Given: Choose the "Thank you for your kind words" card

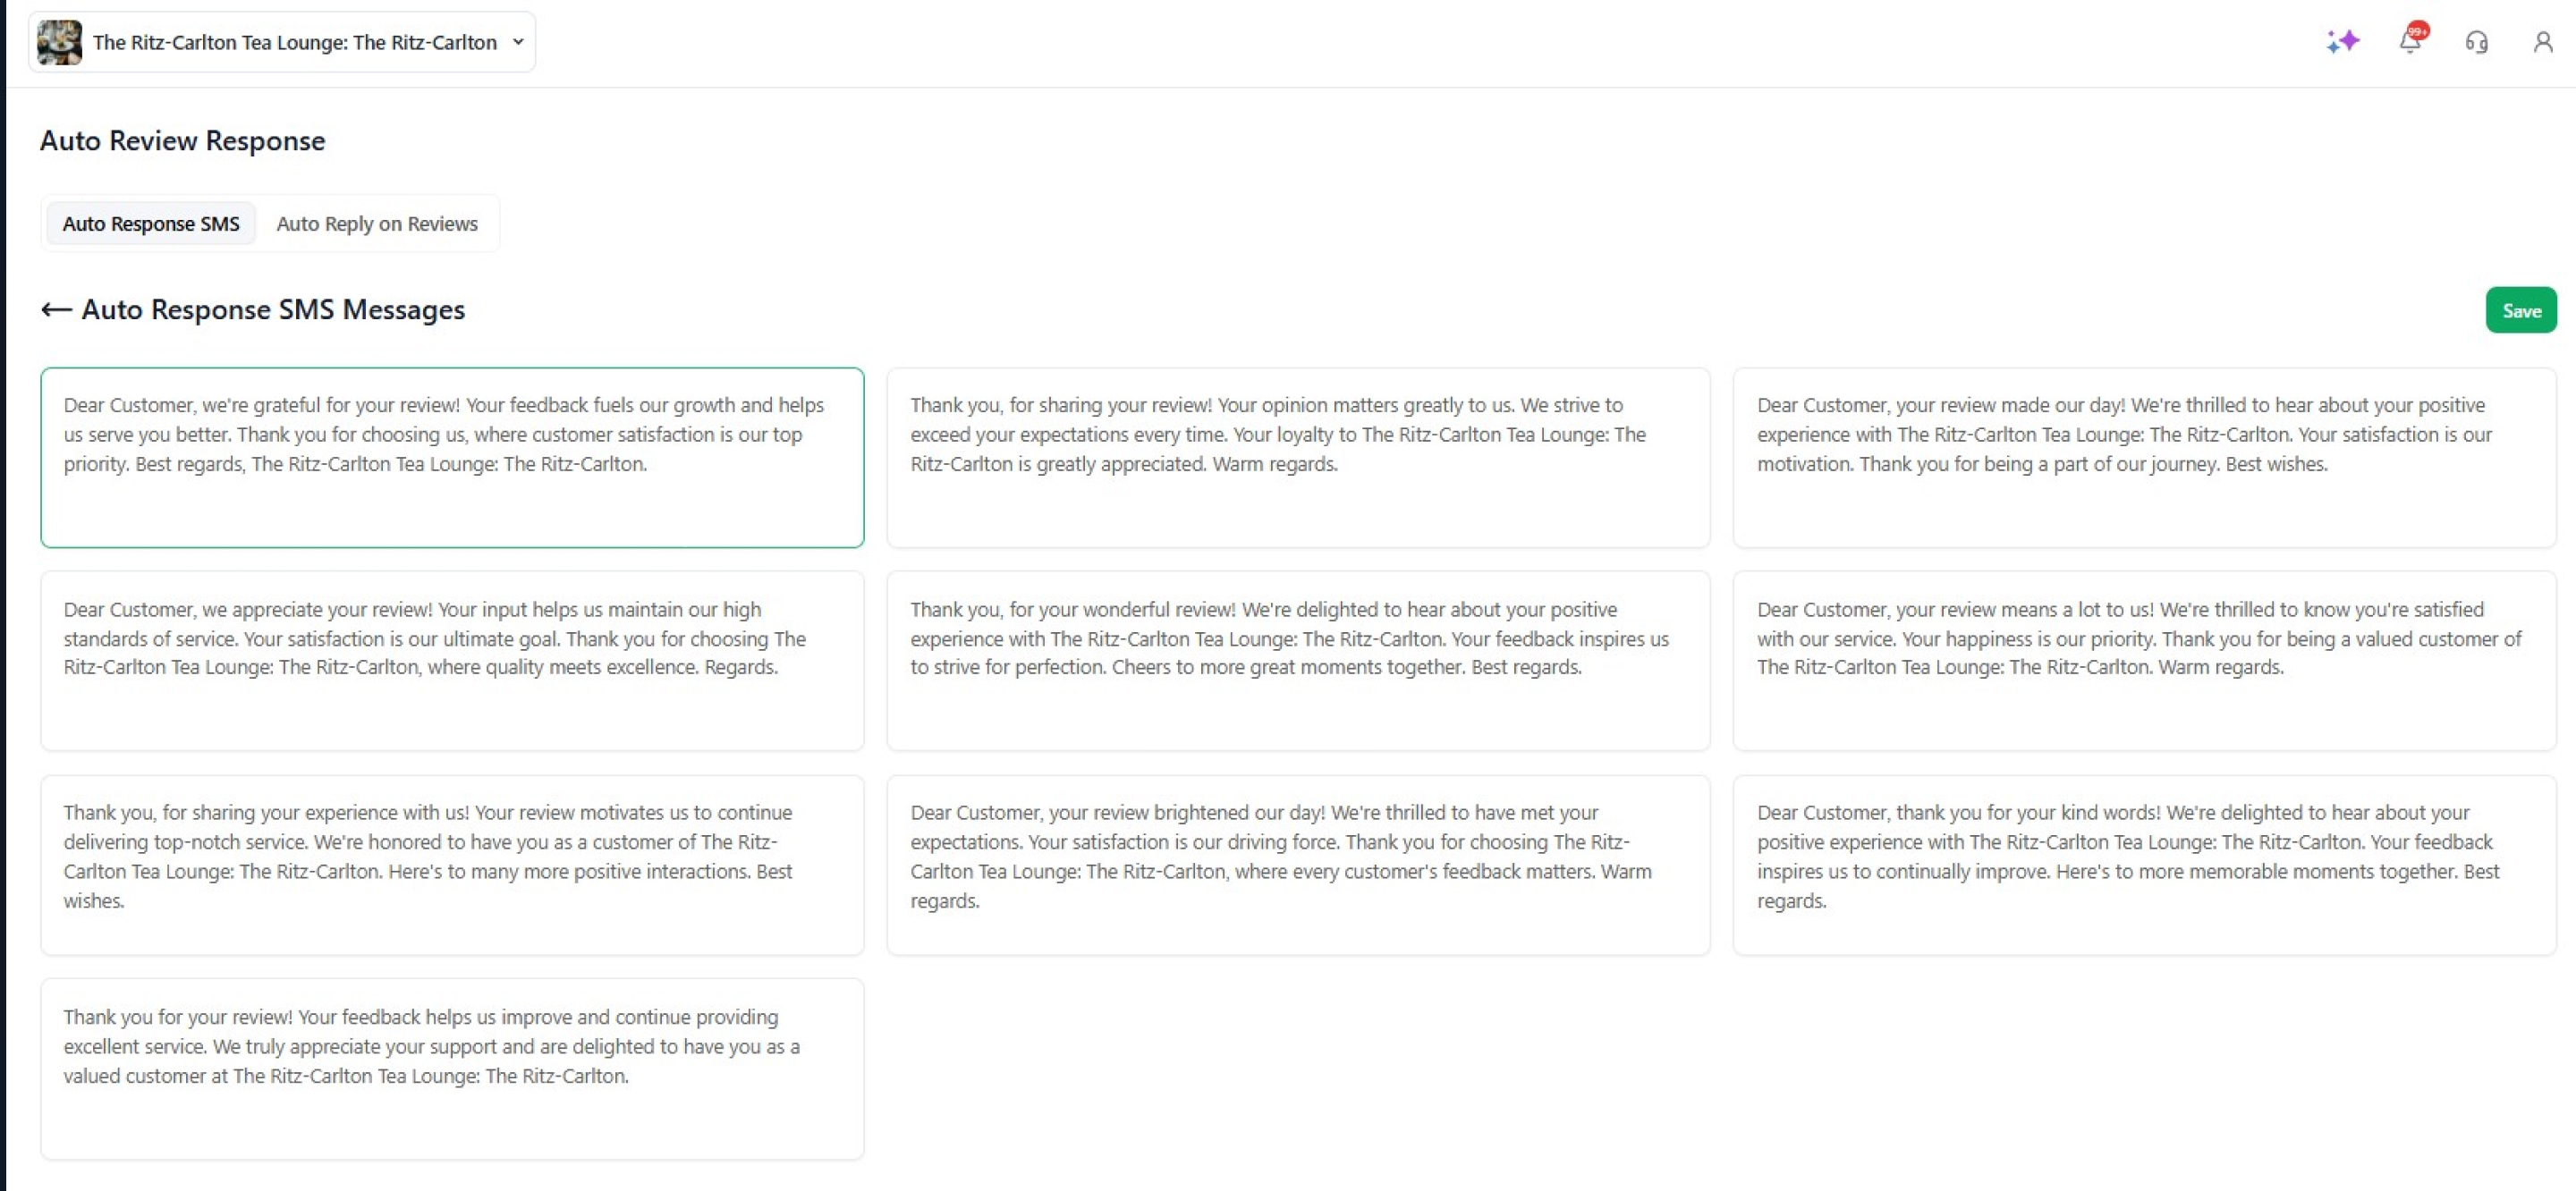Looking at the screenshot, I should 2144,864.
